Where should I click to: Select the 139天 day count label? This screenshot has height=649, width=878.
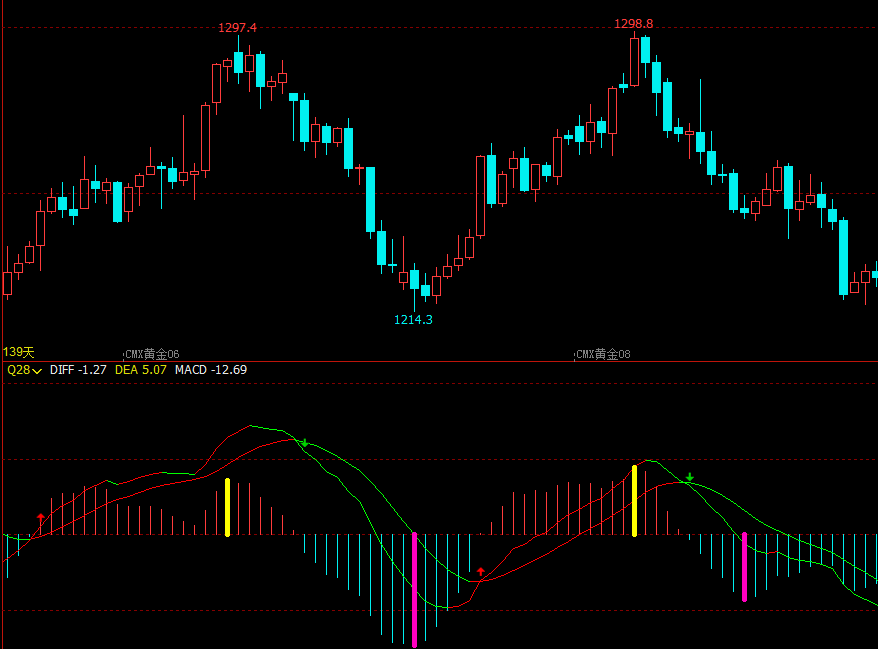point(18,352)
